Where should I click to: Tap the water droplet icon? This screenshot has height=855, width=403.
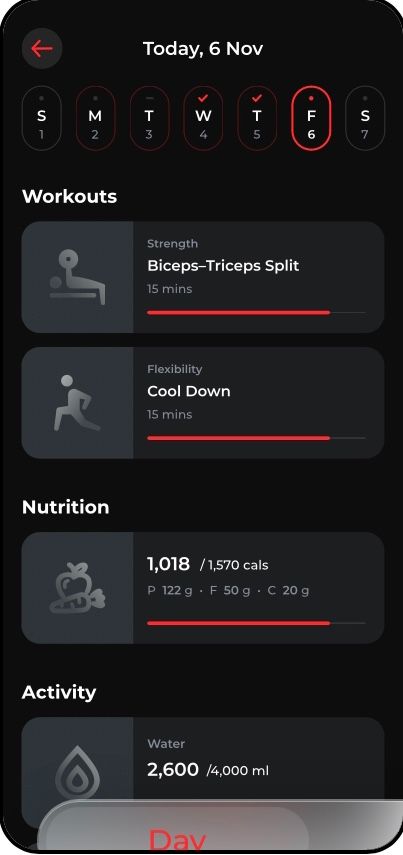(x=77, y=773)
